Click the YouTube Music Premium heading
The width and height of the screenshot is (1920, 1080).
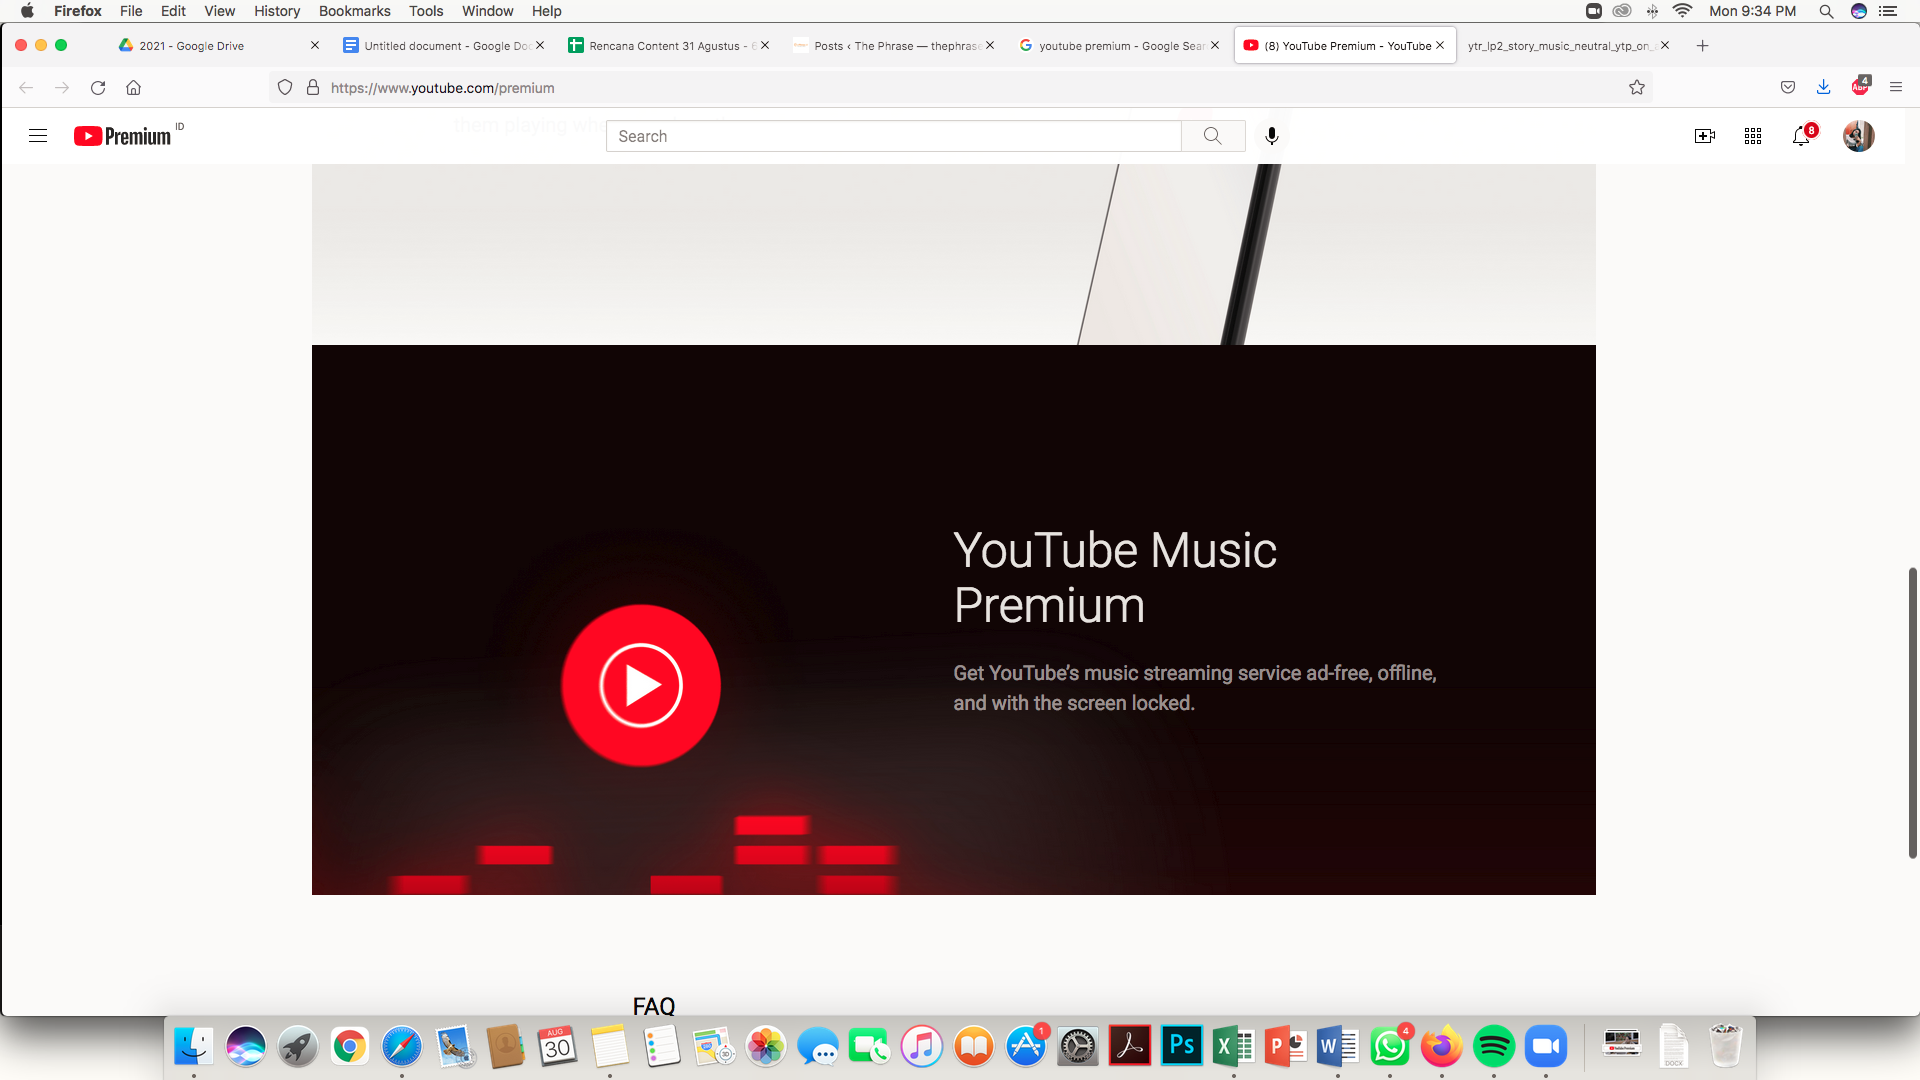coord(1115,578)
